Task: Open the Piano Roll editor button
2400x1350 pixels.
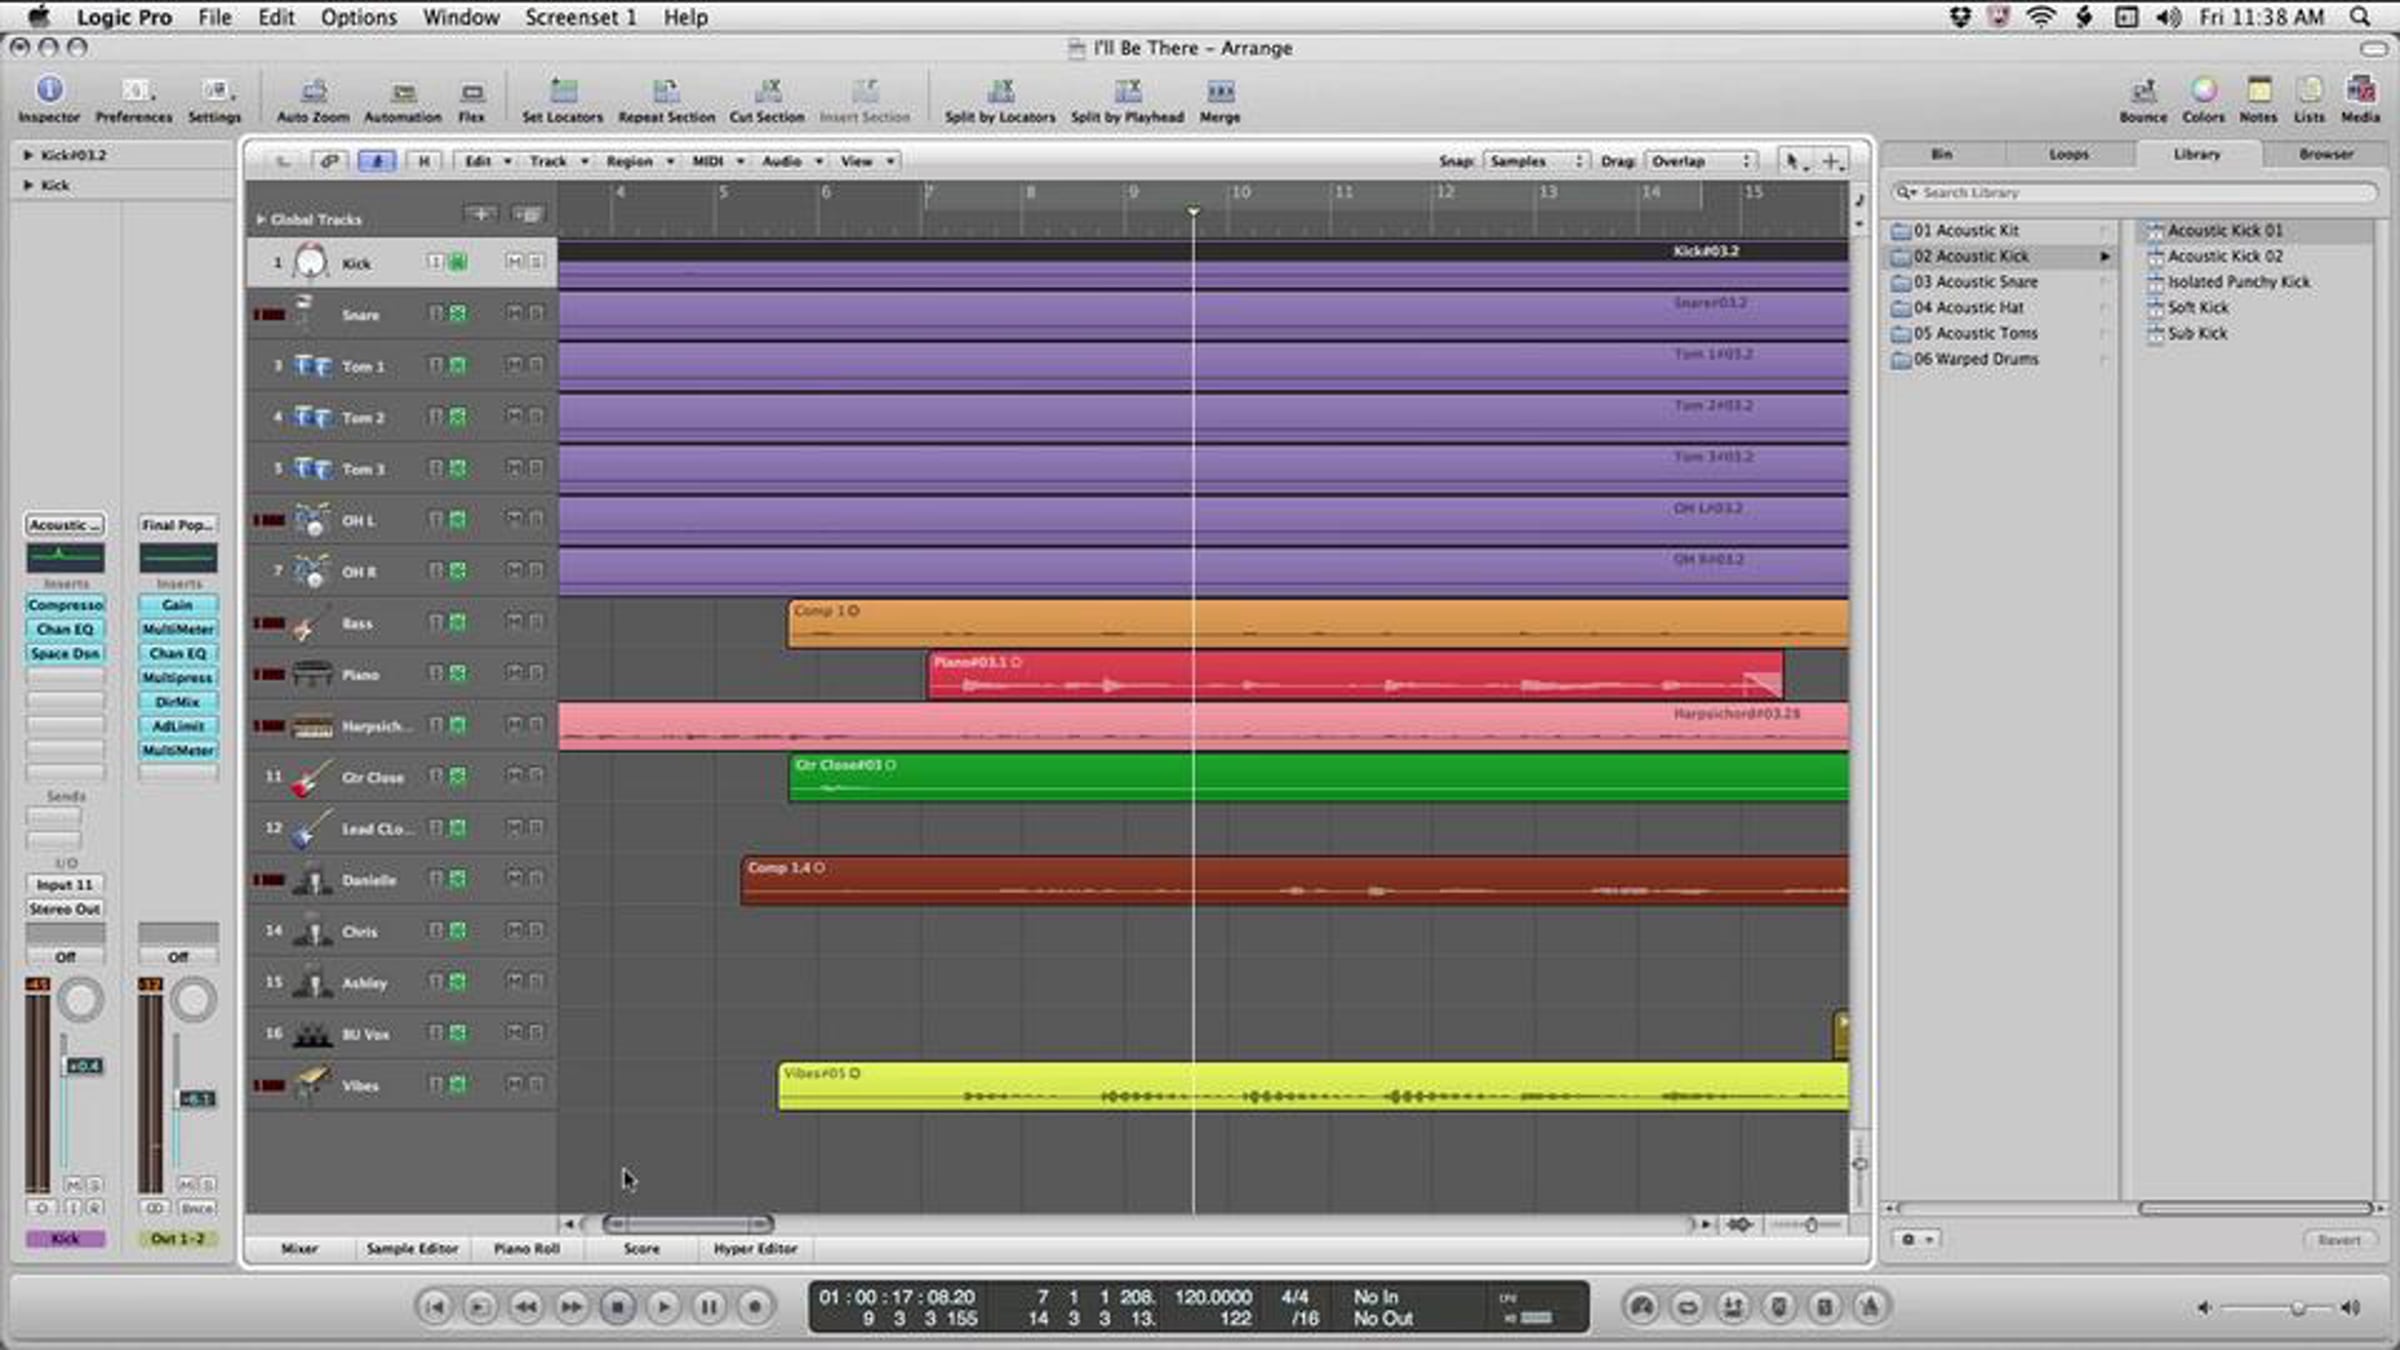Action: click(x=526, y=1248)
